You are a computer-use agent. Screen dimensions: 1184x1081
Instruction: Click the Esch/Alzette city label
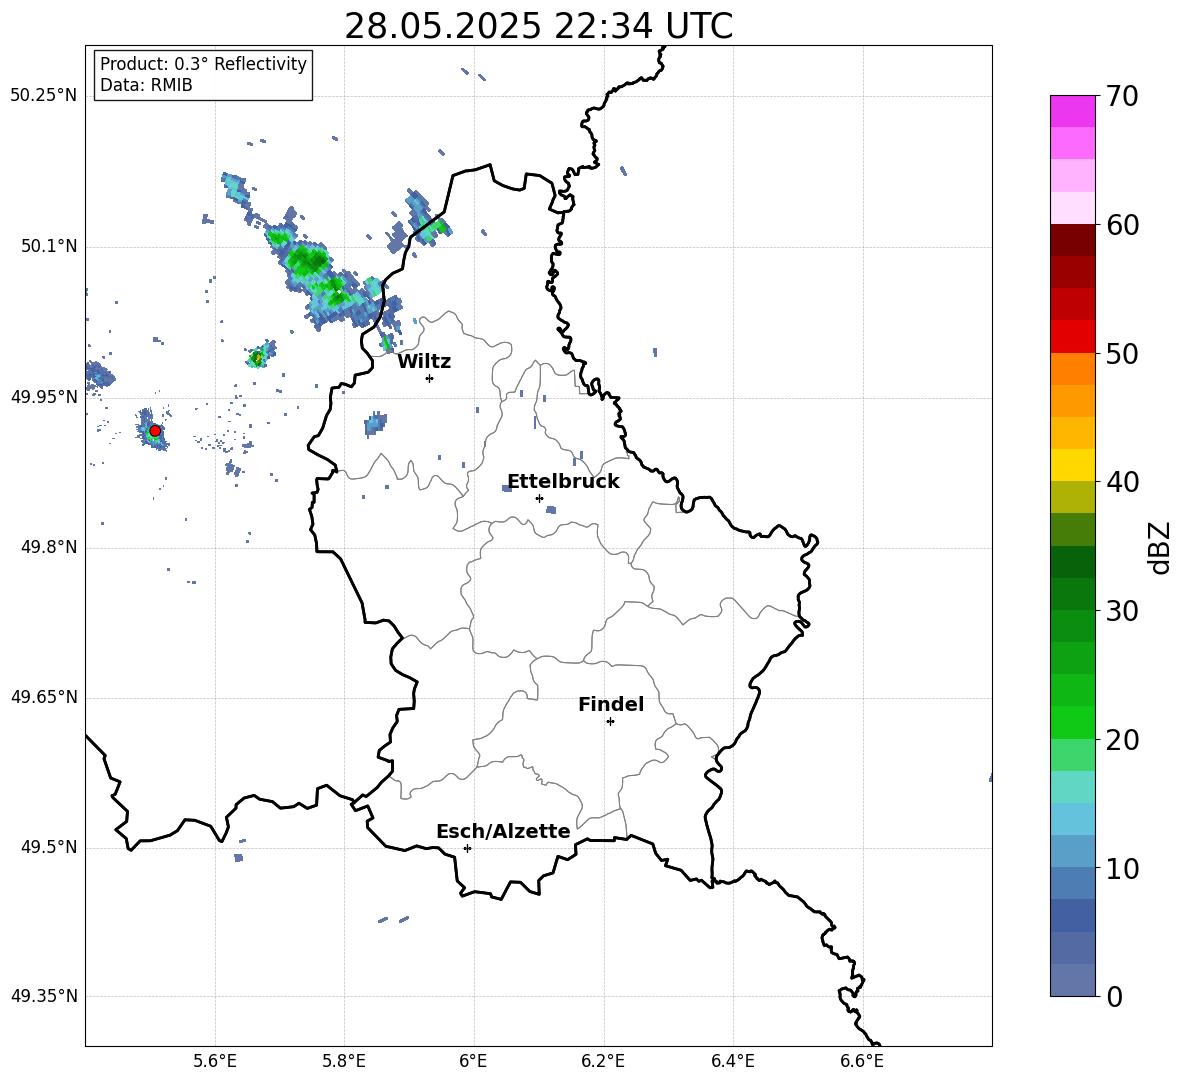[x=503, y=831]
